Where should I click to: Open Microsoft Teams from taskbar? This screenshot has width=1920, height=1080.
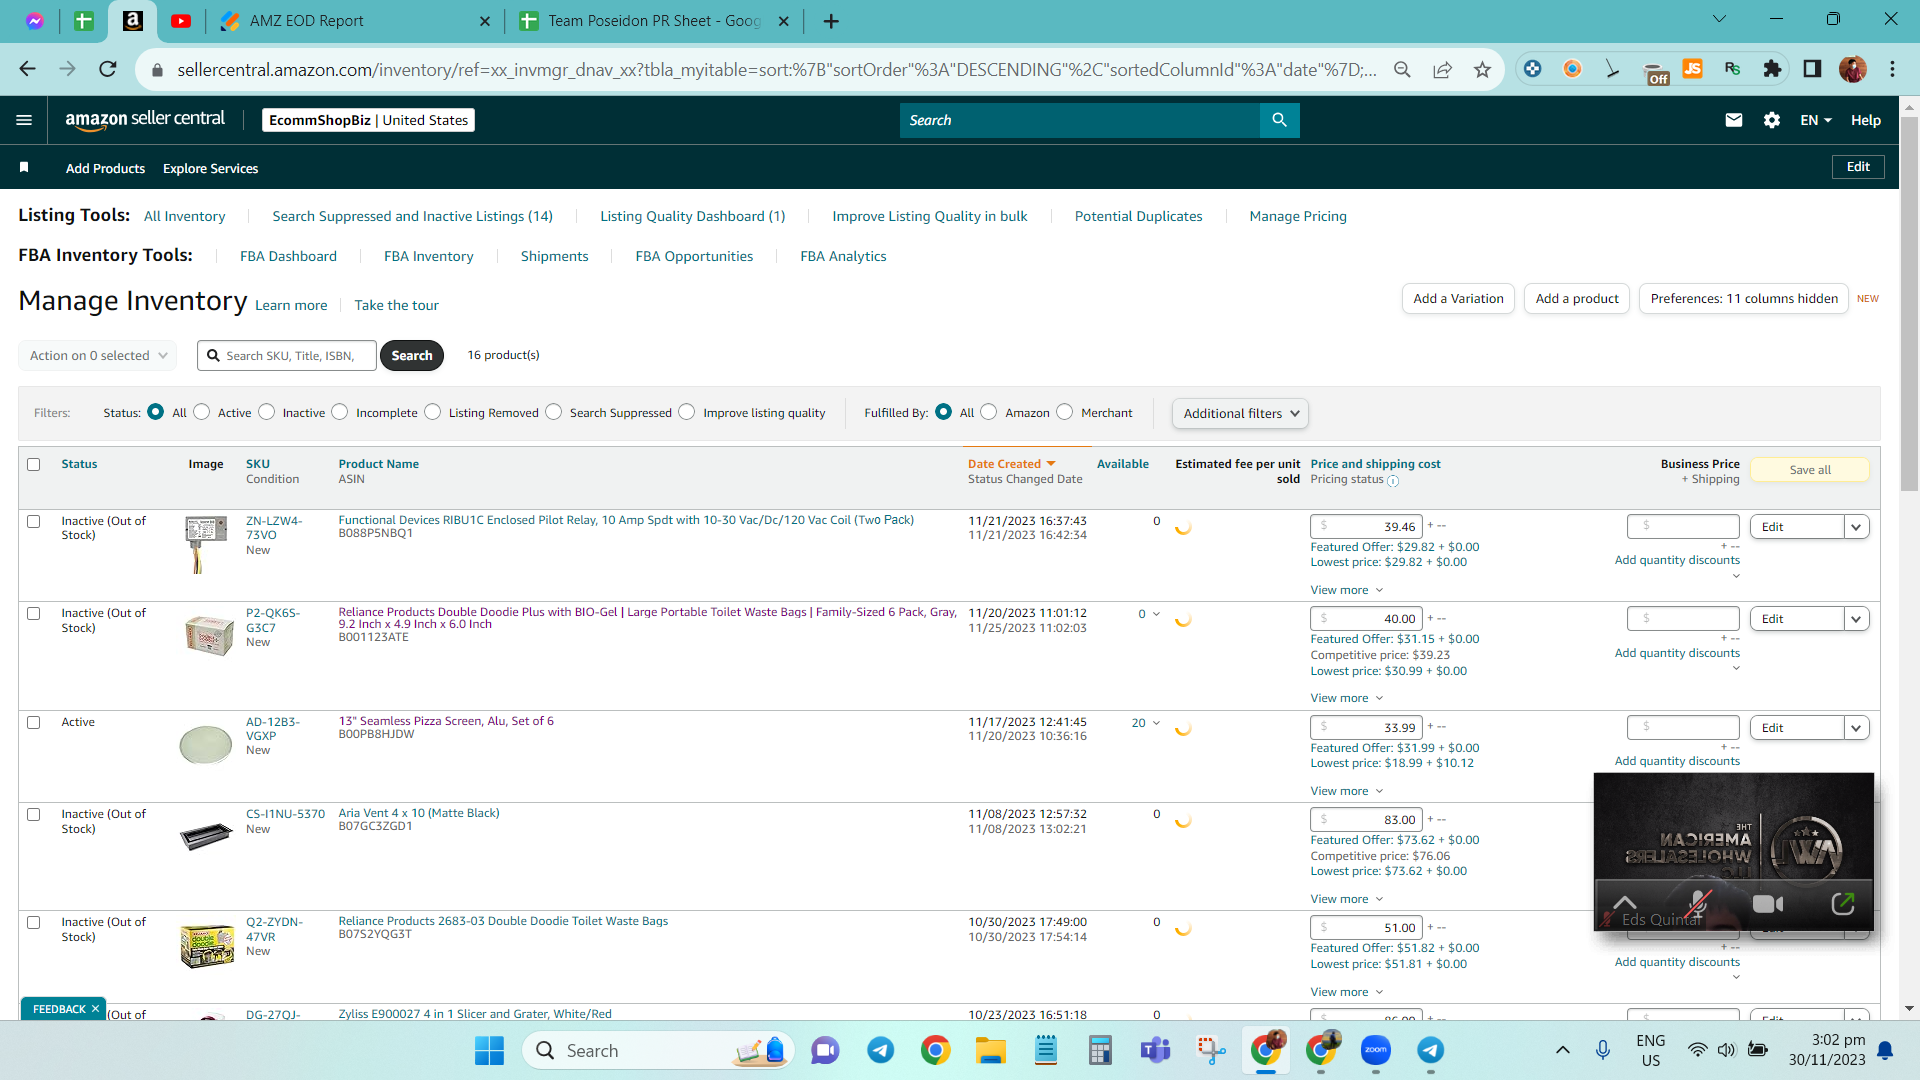tap(1155, 1050)
